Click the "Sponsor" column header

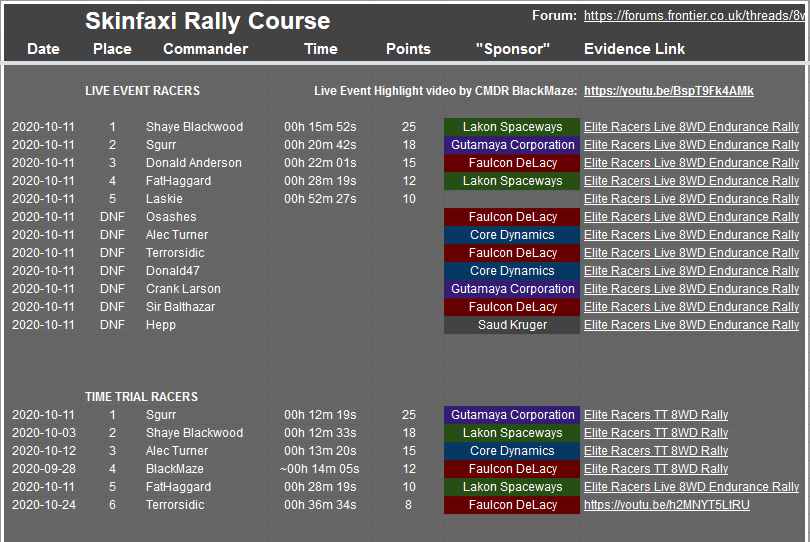(x=512, y=49)
